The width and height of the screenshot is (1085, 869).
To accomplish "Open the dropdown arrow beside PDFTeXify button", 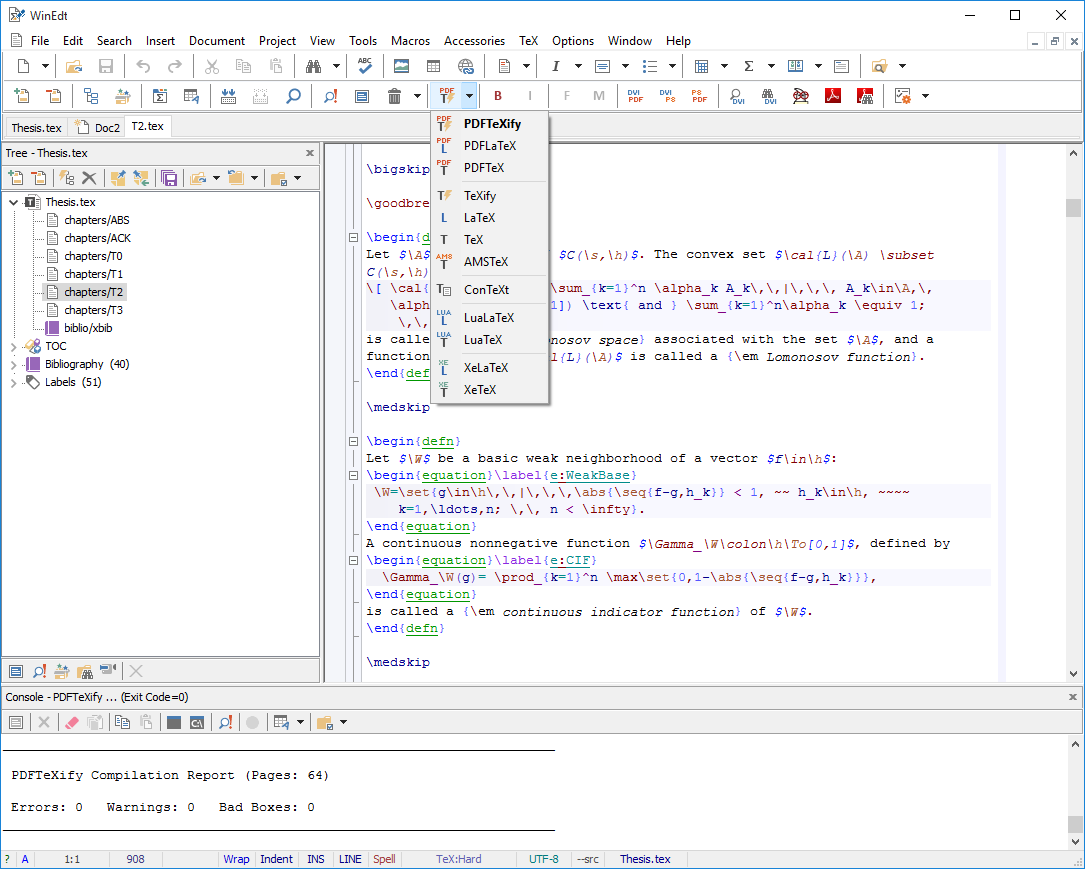I will coord(469,96).
